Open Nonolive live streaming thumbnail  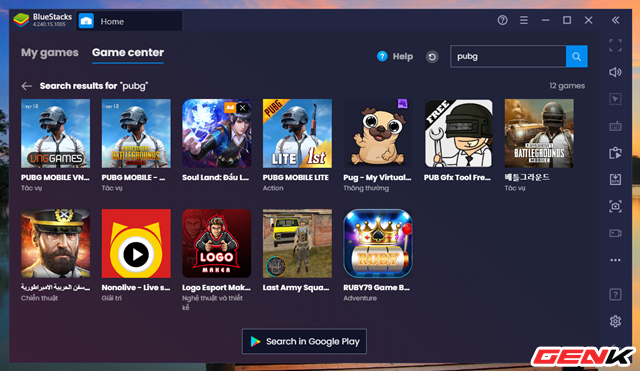pyautogui.click(x=136, y=244)
